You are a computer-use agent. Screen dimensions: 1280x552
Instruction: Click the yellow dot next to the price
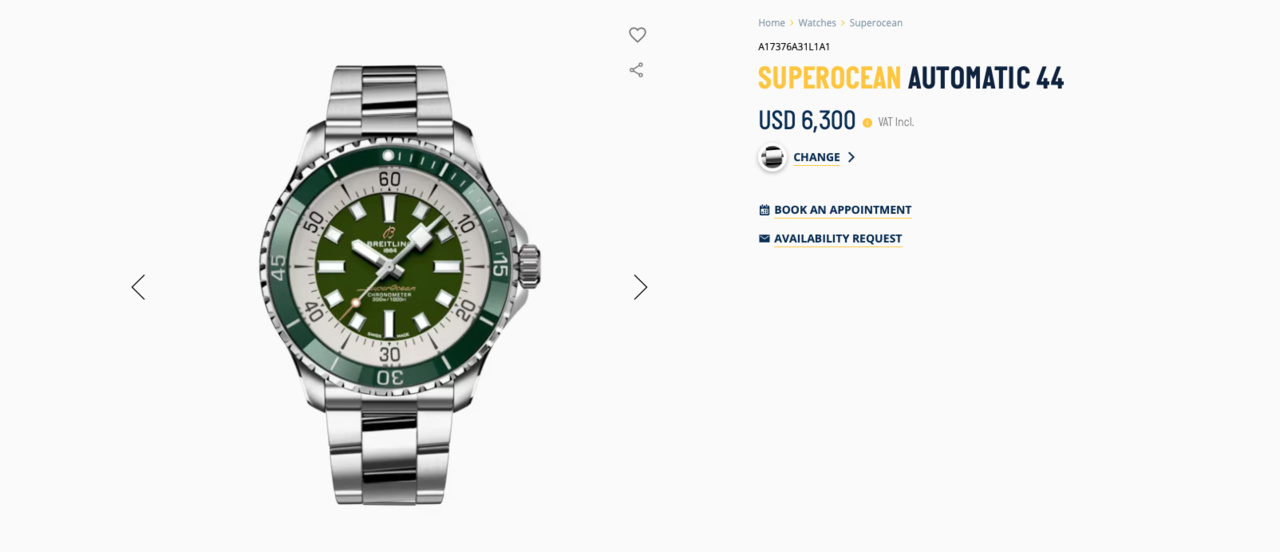pos(867,122)
